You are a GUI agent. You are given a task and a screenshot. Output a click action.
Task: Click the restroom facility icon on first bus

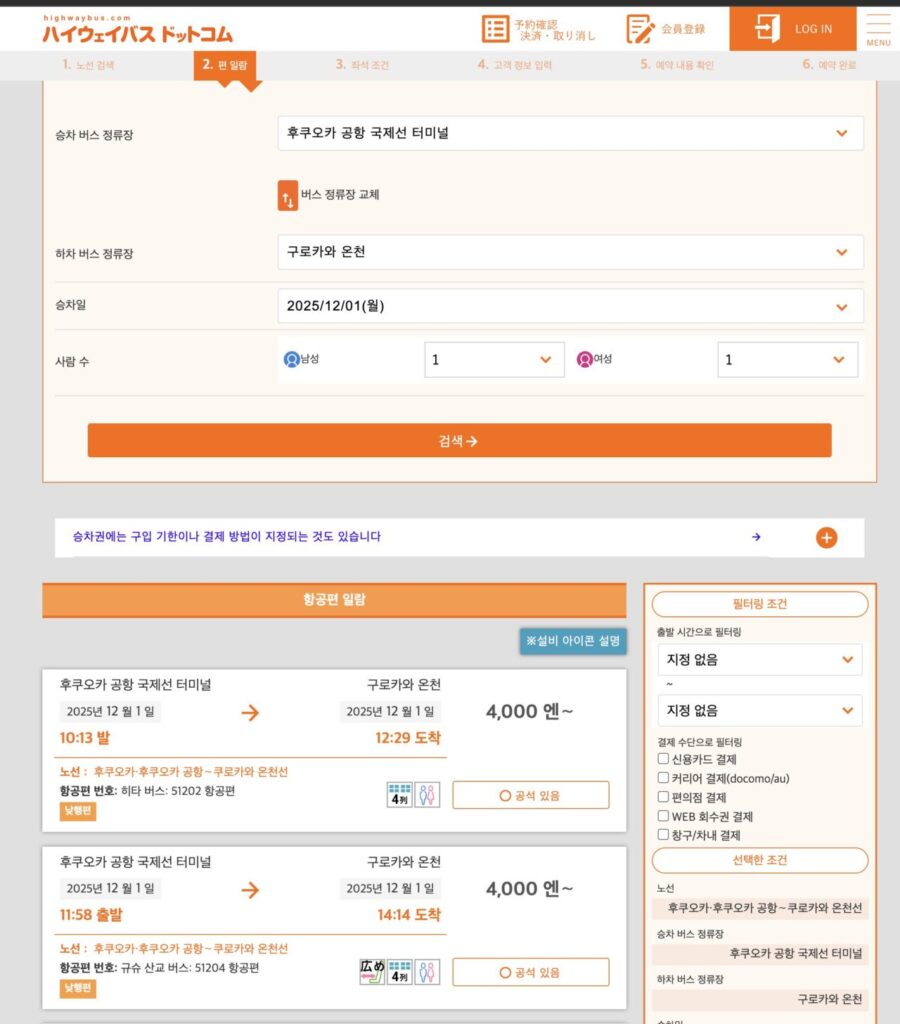427,793
